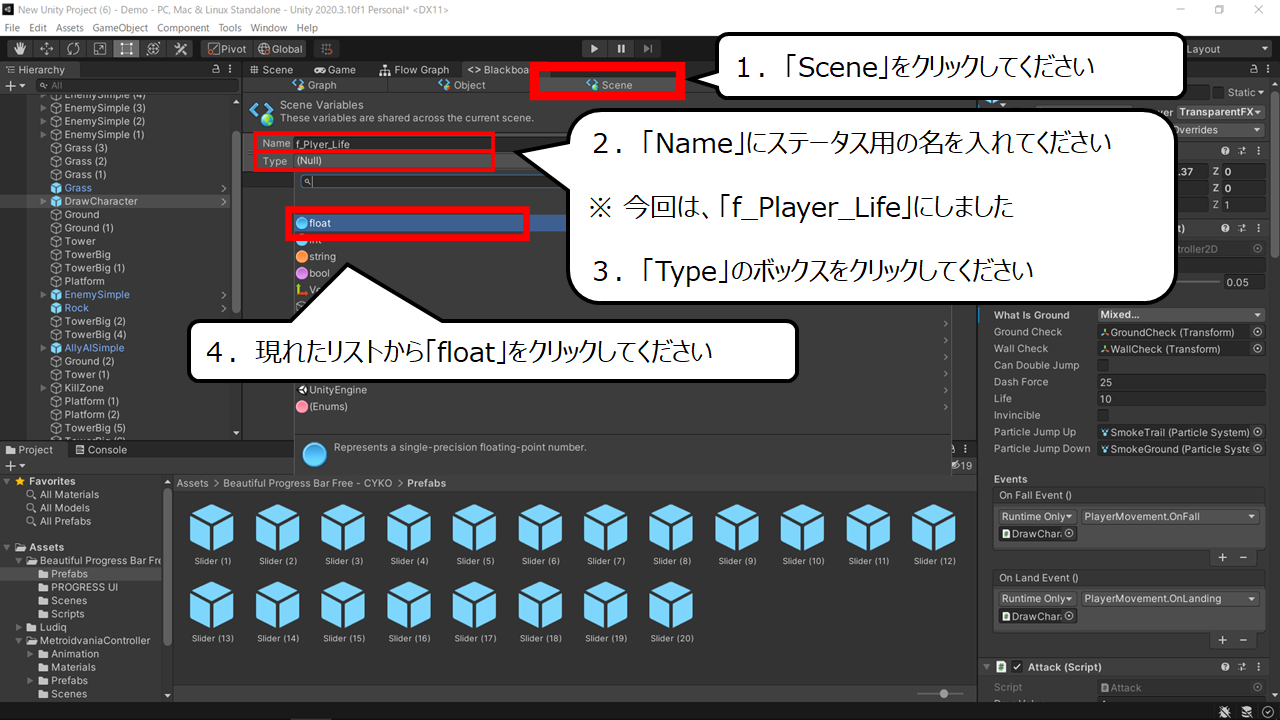Open the Hierarchy create plus dropdown

[x=15, y=86]
